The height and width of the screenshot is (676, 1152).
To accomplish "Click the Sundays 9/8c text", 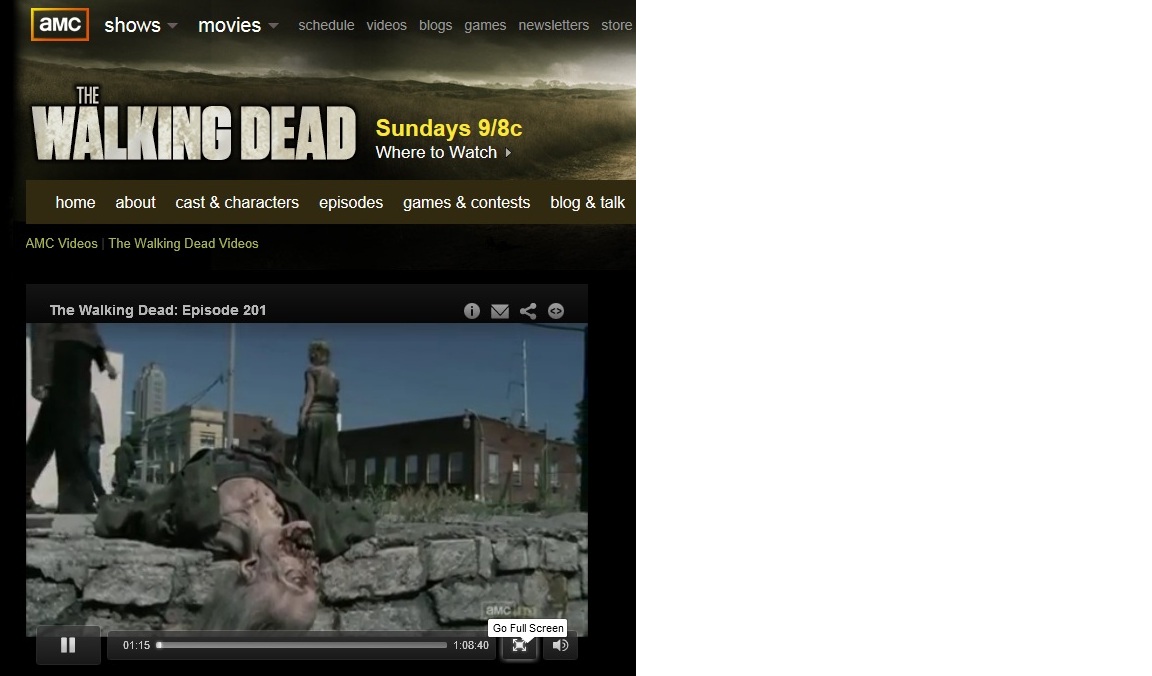I will click(449, 128).
